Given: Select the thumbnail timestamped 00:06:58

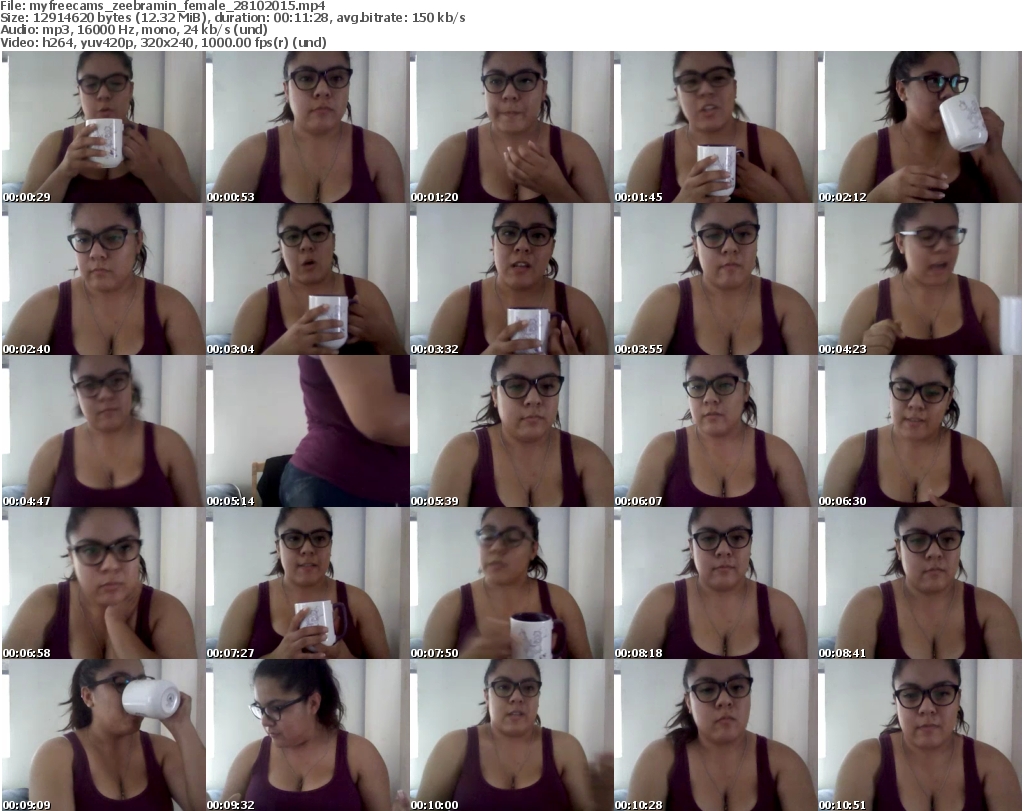Looking at the screenshot, I should [x=103, y=583].
